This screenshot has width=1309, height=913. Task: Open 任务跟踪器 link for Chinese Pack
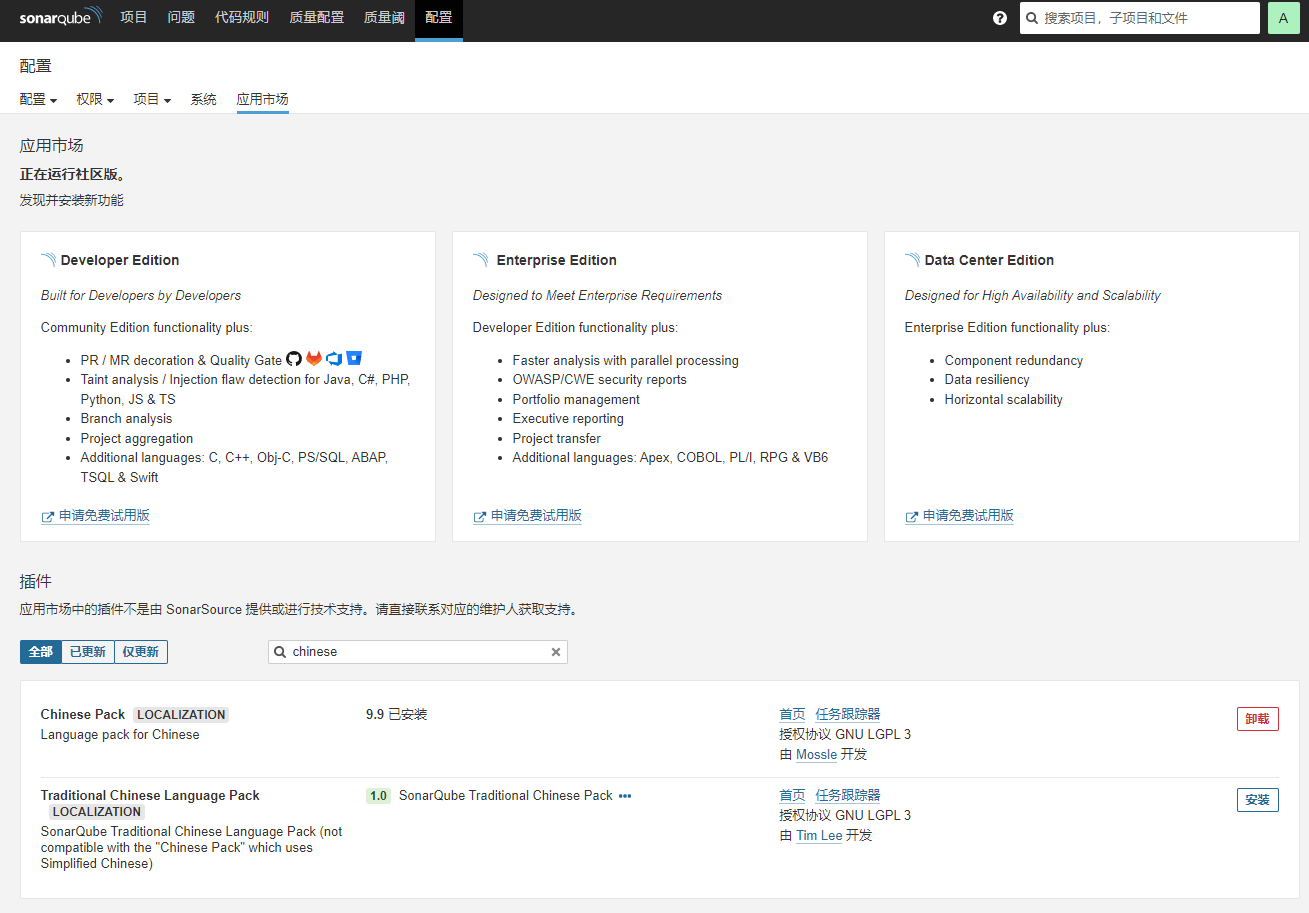coord(848,714)
